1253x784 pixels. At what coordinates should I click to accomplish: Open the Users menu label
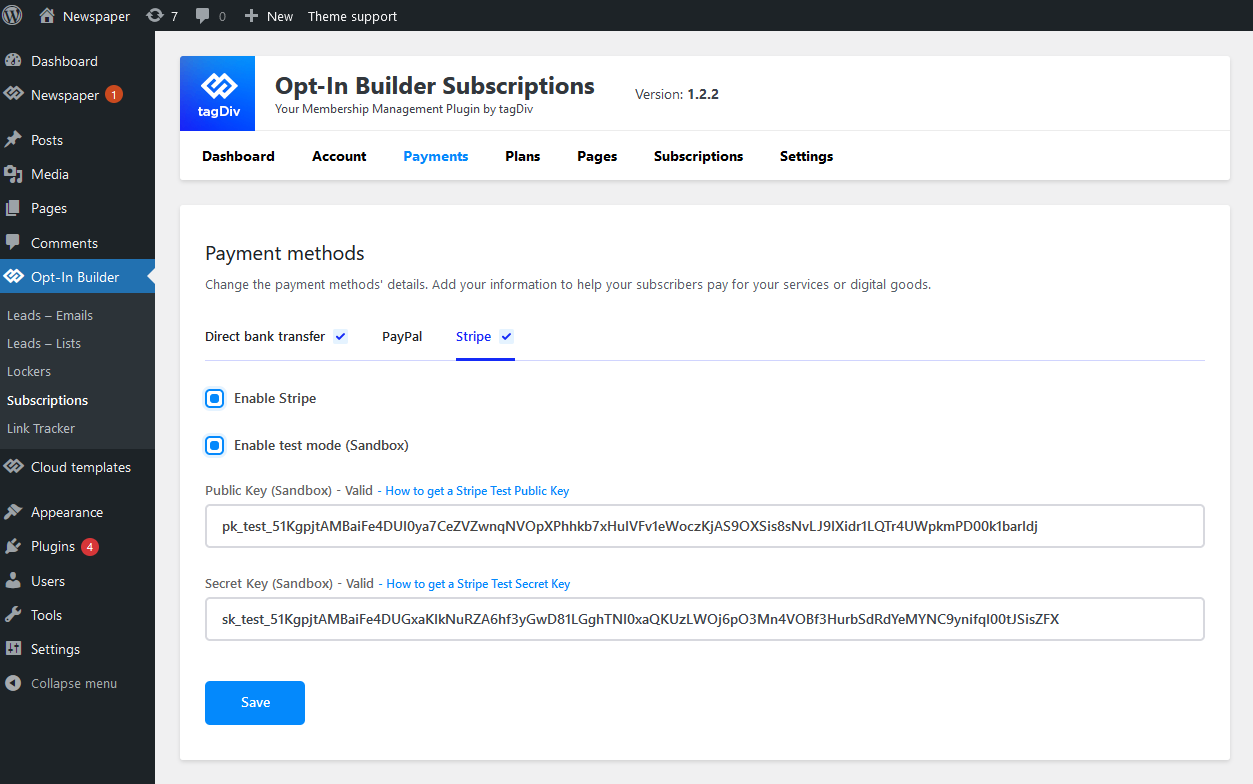click(48, 581)
